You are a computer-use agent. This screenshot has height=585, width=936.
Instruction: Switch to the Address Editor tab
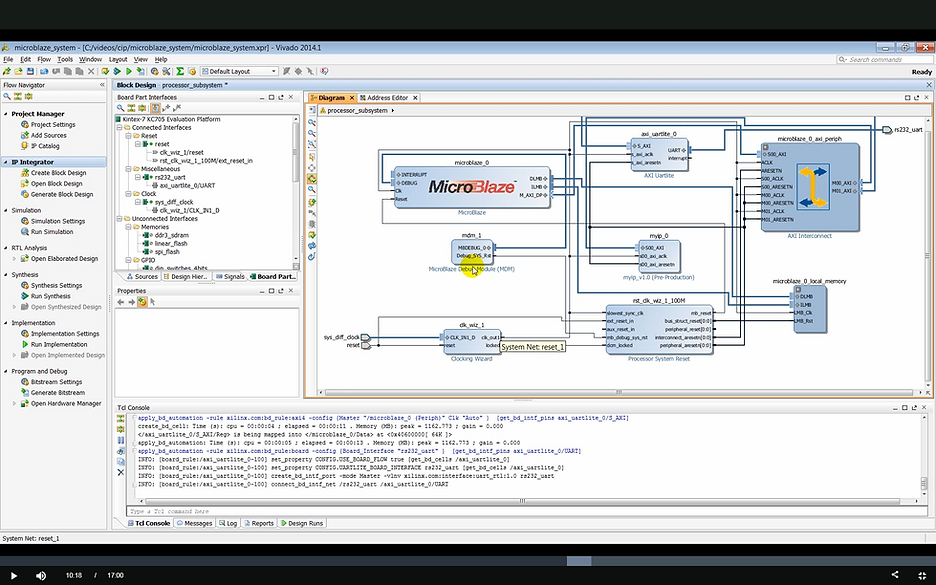click(x=385, y=98)
